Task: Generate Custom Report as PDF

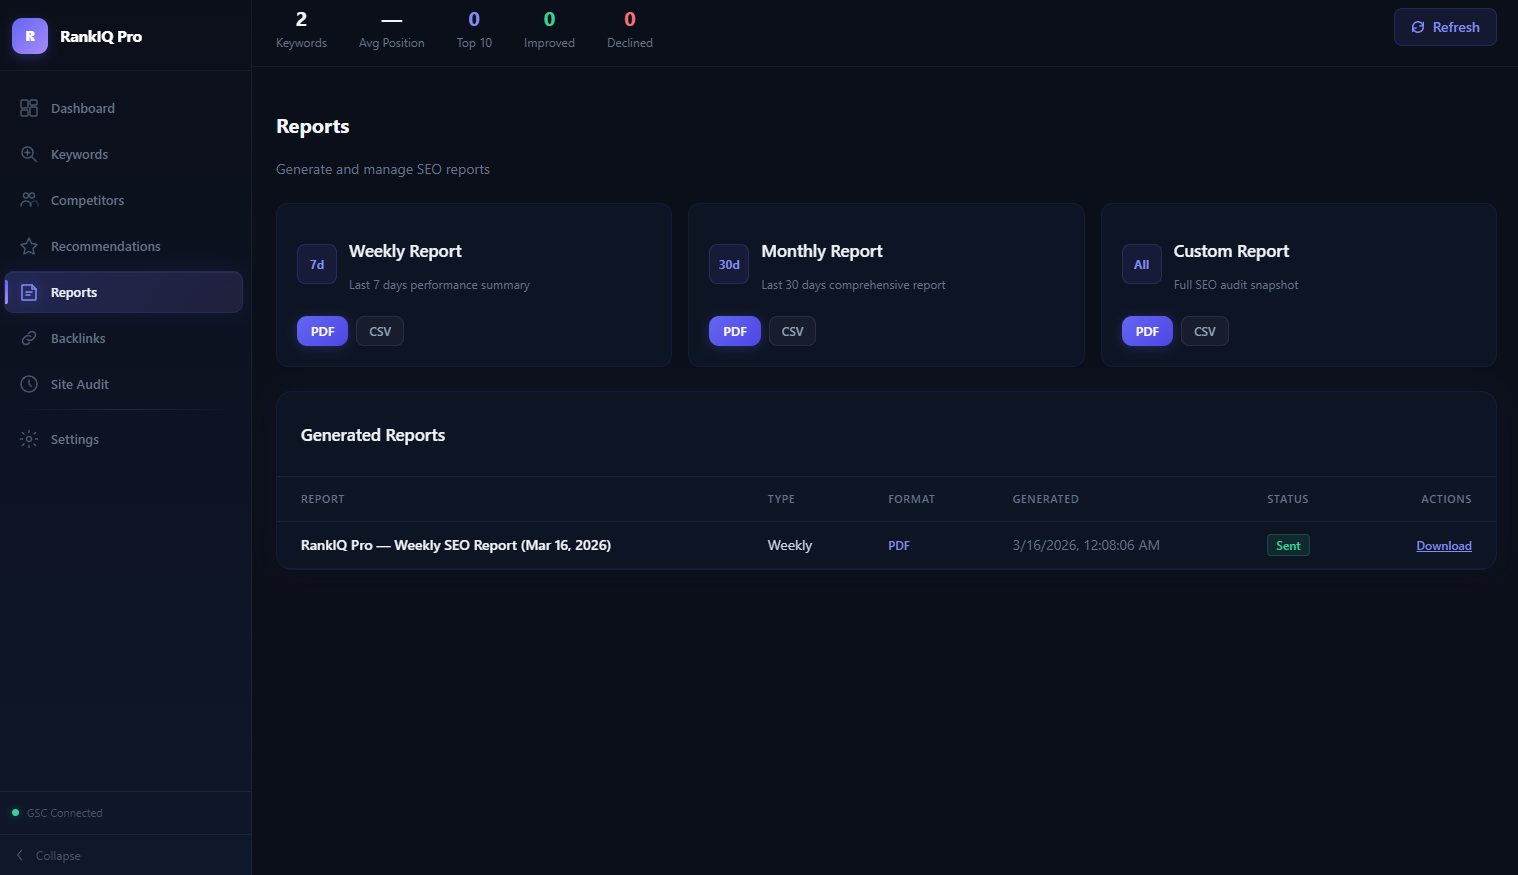Action: point(1147,331)
